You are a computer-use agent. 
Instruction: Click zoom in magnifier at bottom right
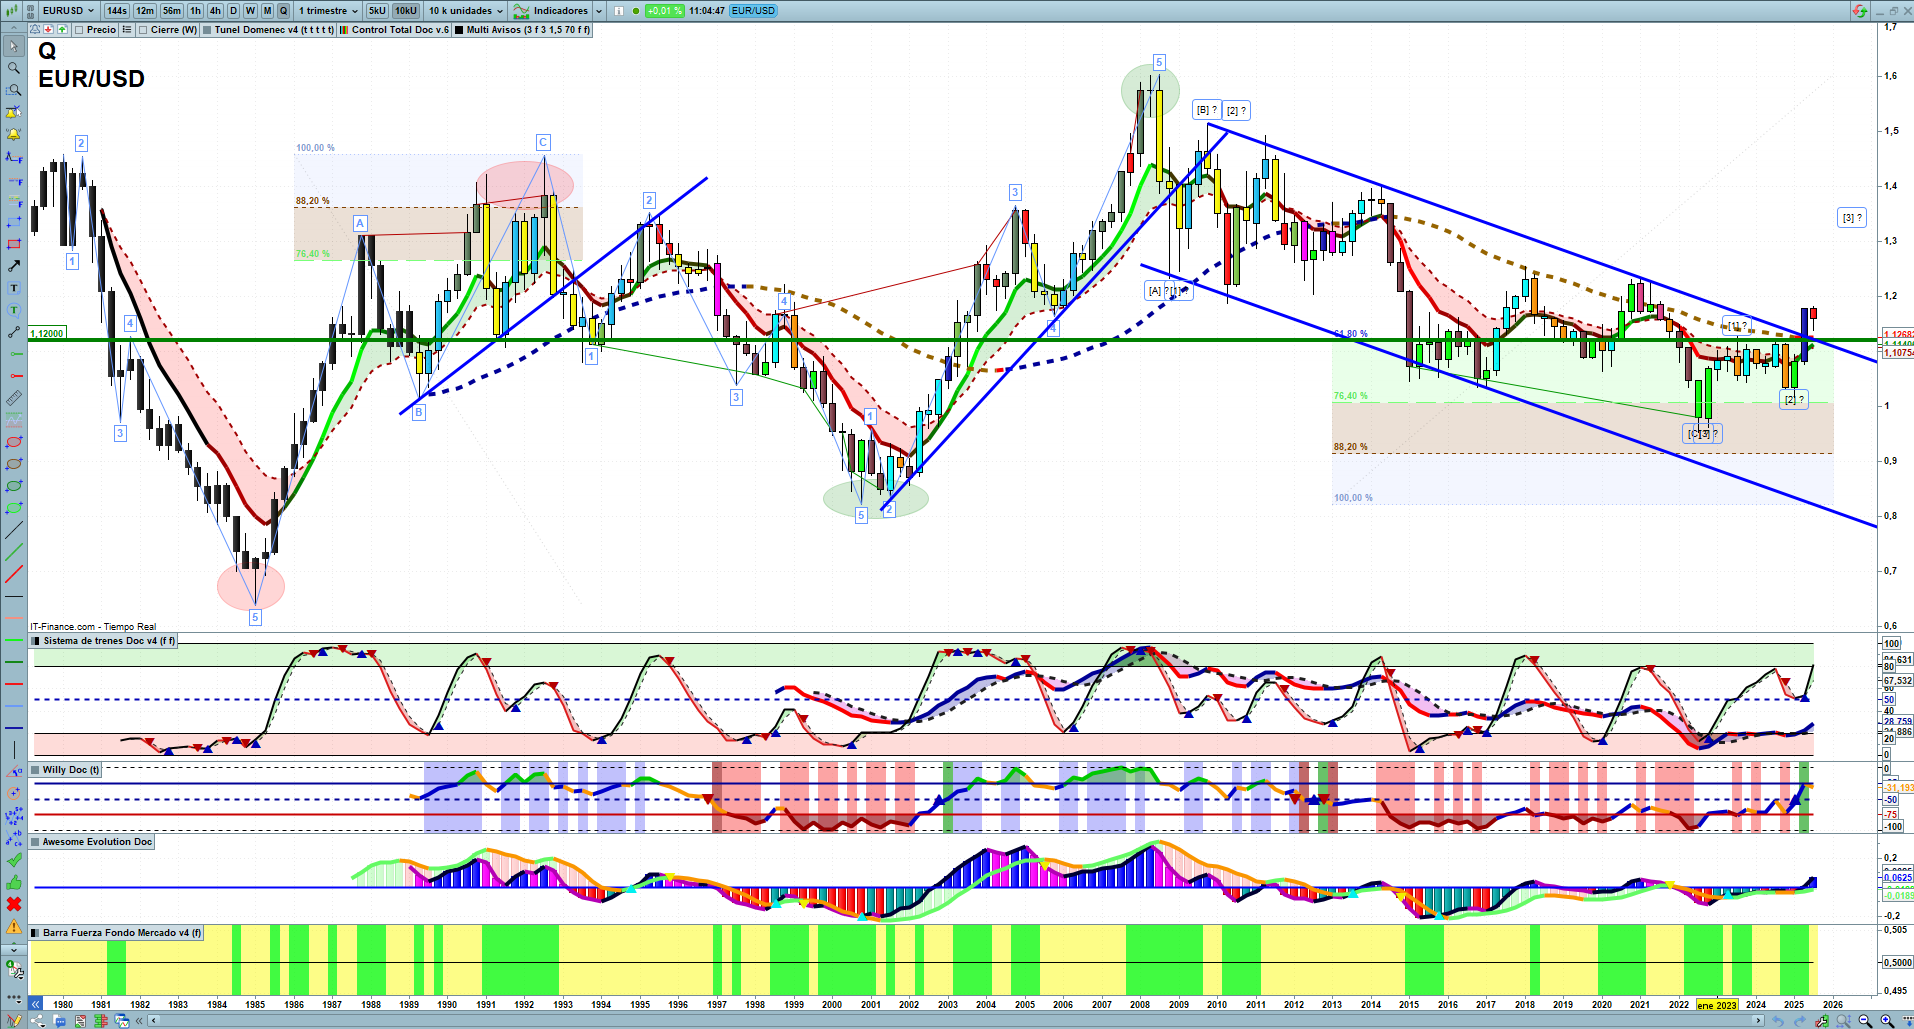tap(1887, 1021)
